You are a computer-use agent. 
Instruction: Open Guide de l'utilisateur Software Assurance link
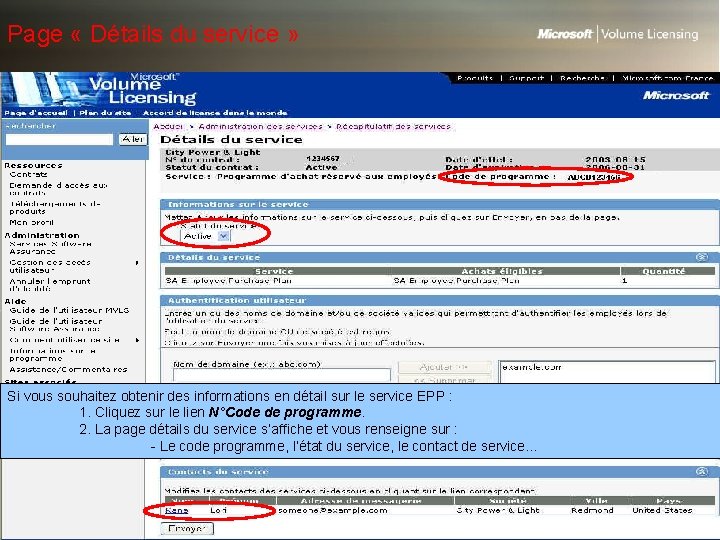click(x=56, y=325)
